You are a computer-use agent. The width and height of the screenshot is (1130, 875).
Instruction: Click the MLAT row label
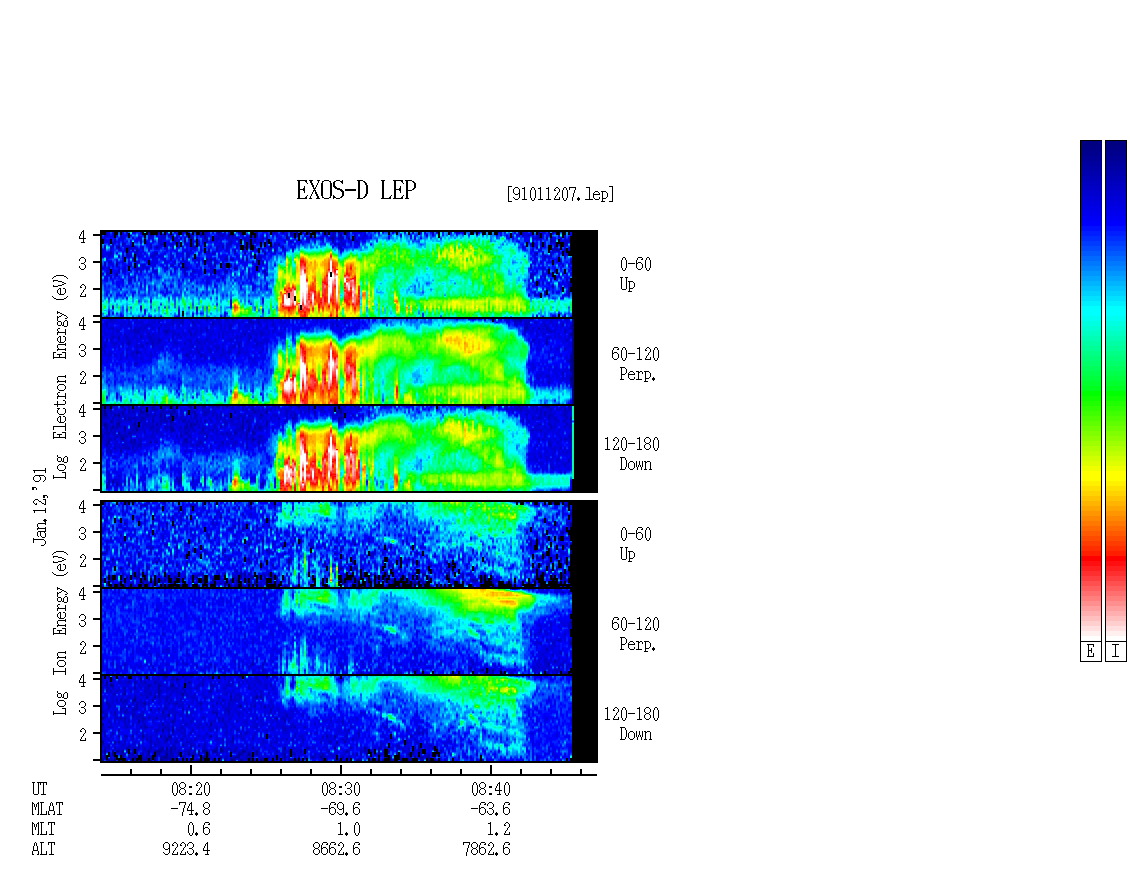(x=47, y=809)
